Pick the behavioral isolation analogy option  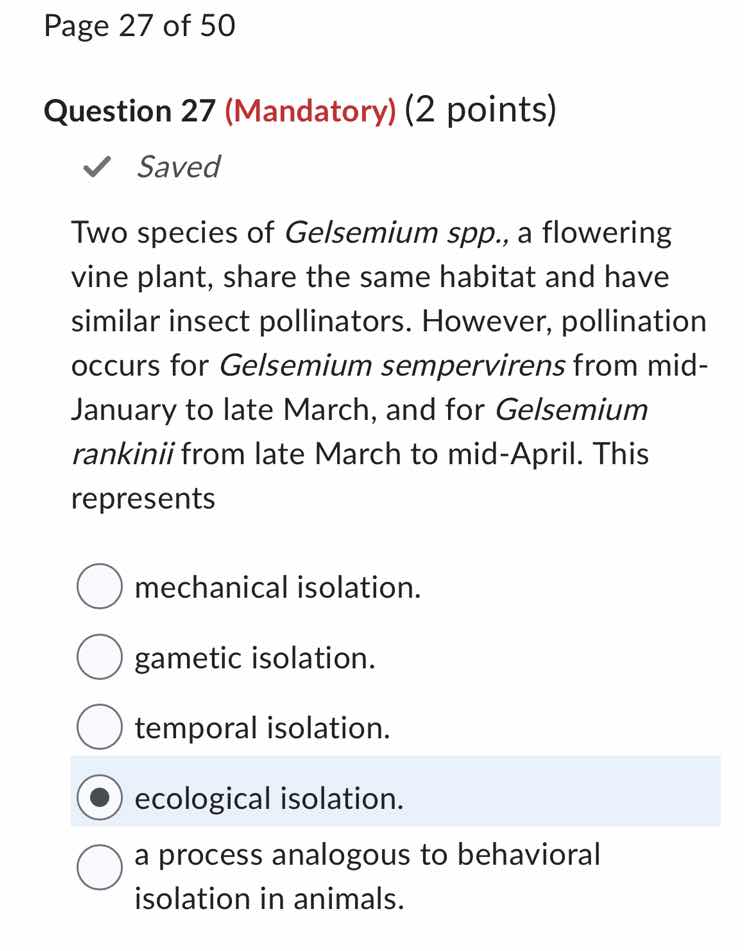98,868
